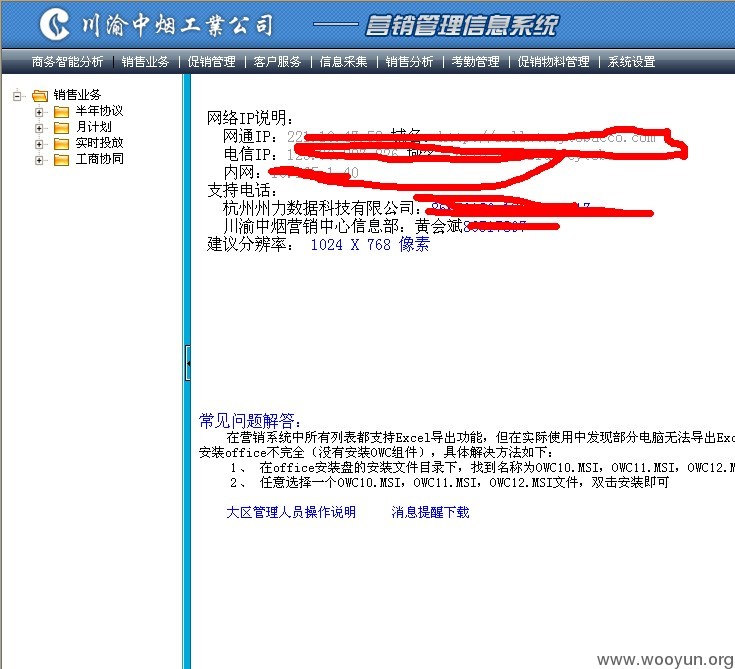
Task: Click the 网络IP说明 heading
Action: coord(250,118)
